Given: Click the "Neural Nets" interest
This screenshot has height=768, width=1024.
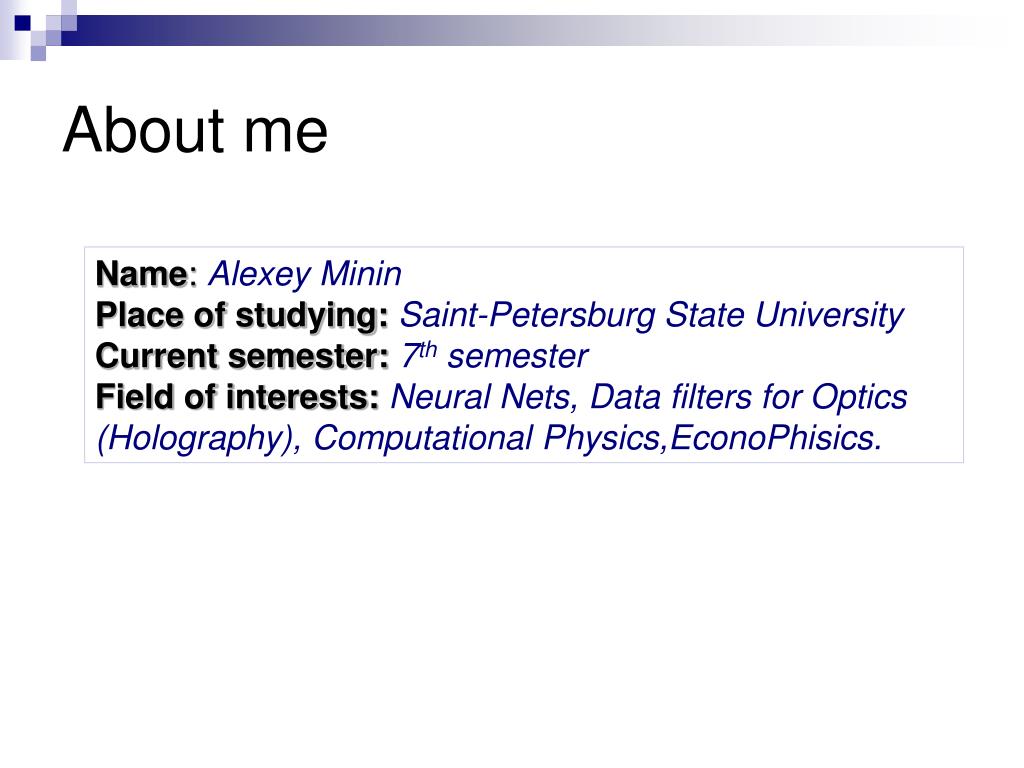Looking at the screenshot, I should [480, 397].
